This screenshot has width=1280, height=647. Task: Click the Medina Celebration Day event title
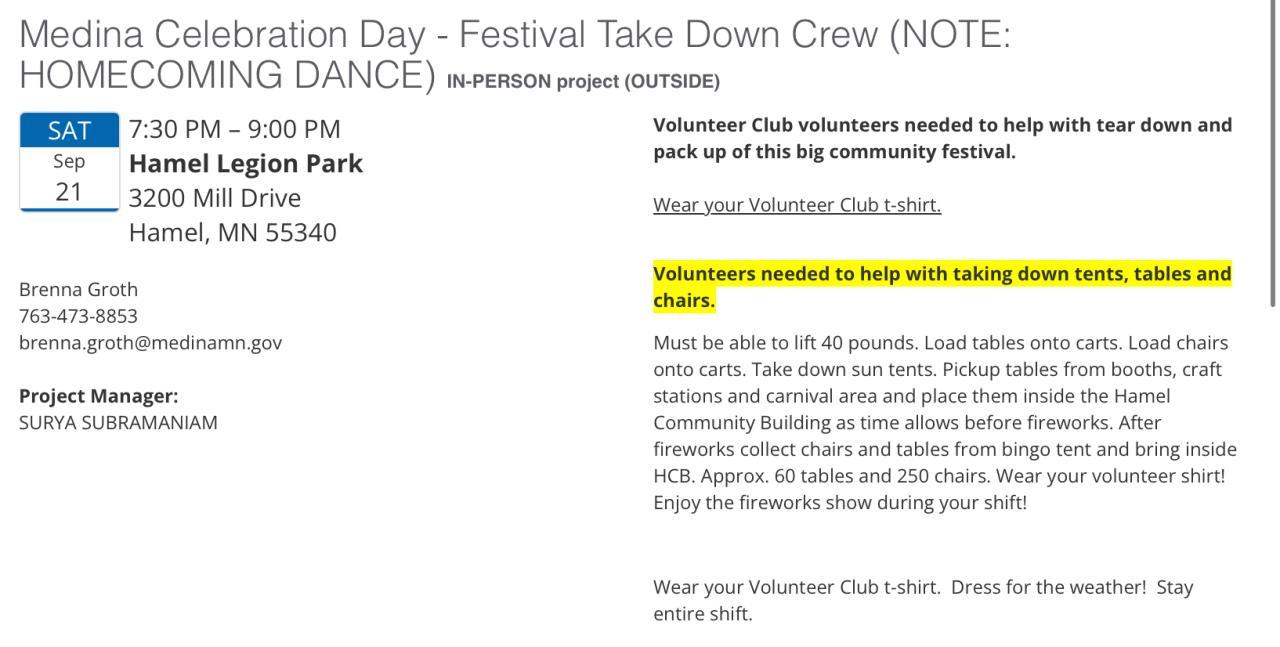coord(515,36)
